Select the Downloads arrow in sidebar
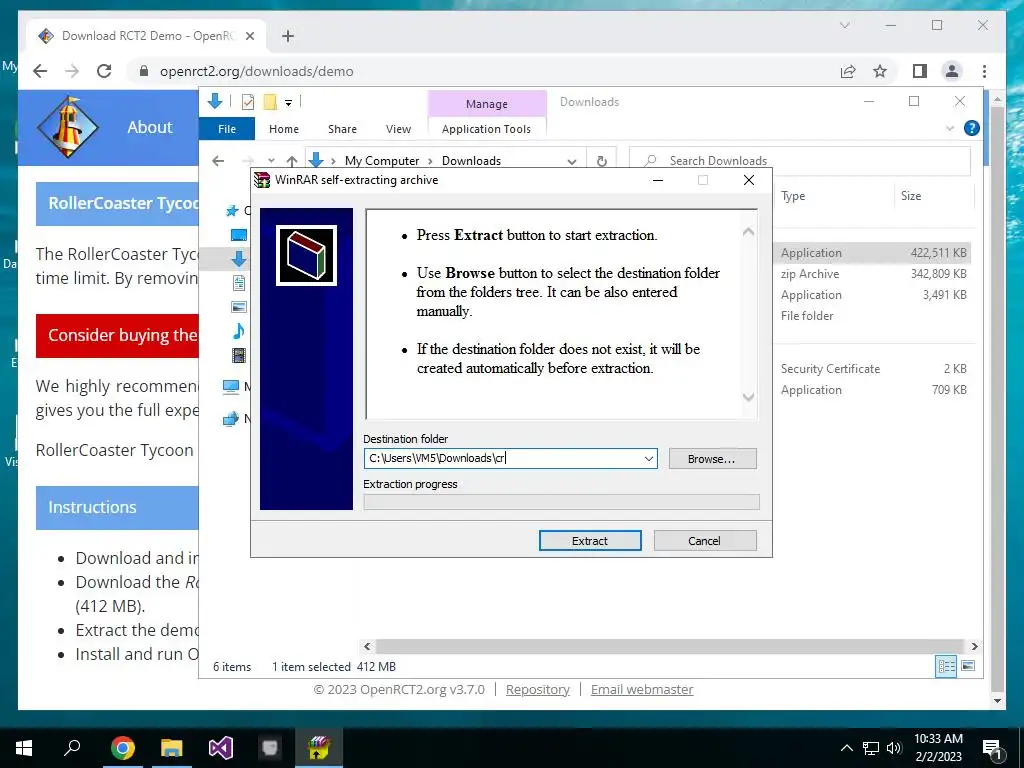The image size is (1024, 768). 239,259
